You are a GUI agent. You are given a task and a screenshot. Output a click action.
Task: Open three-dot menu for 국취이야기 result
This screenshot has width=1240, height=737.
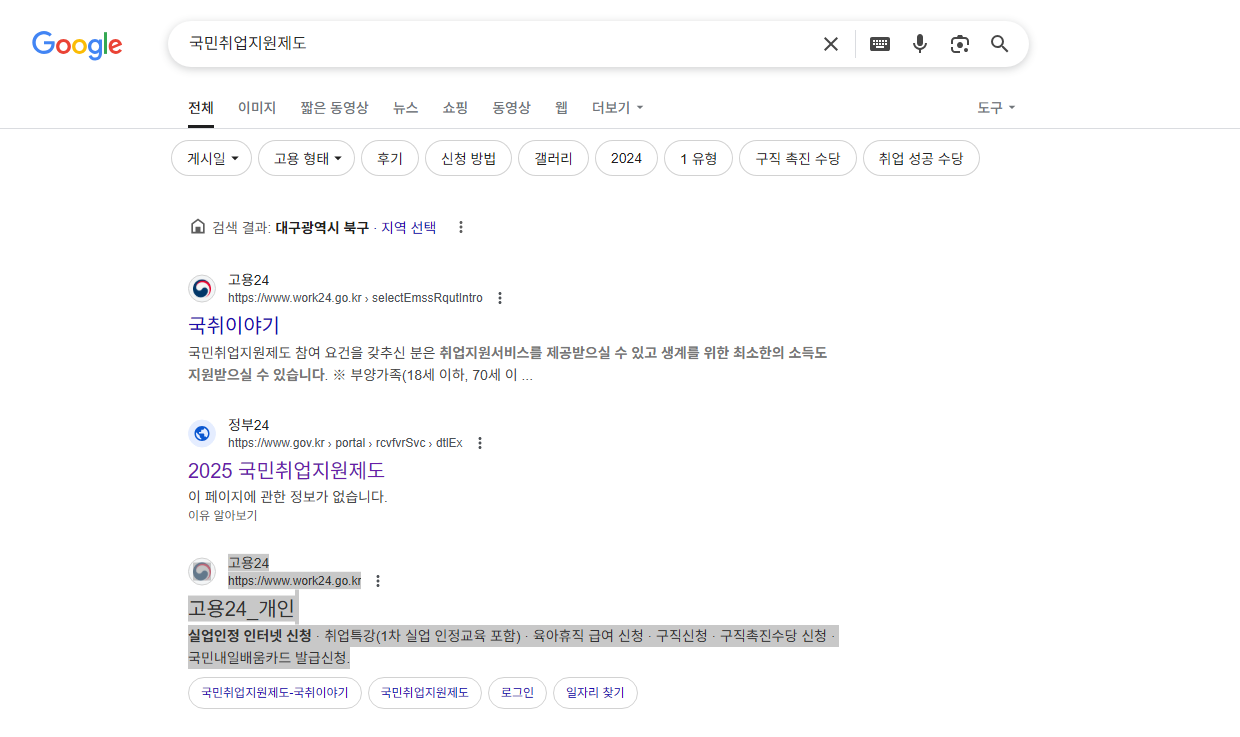500,298
